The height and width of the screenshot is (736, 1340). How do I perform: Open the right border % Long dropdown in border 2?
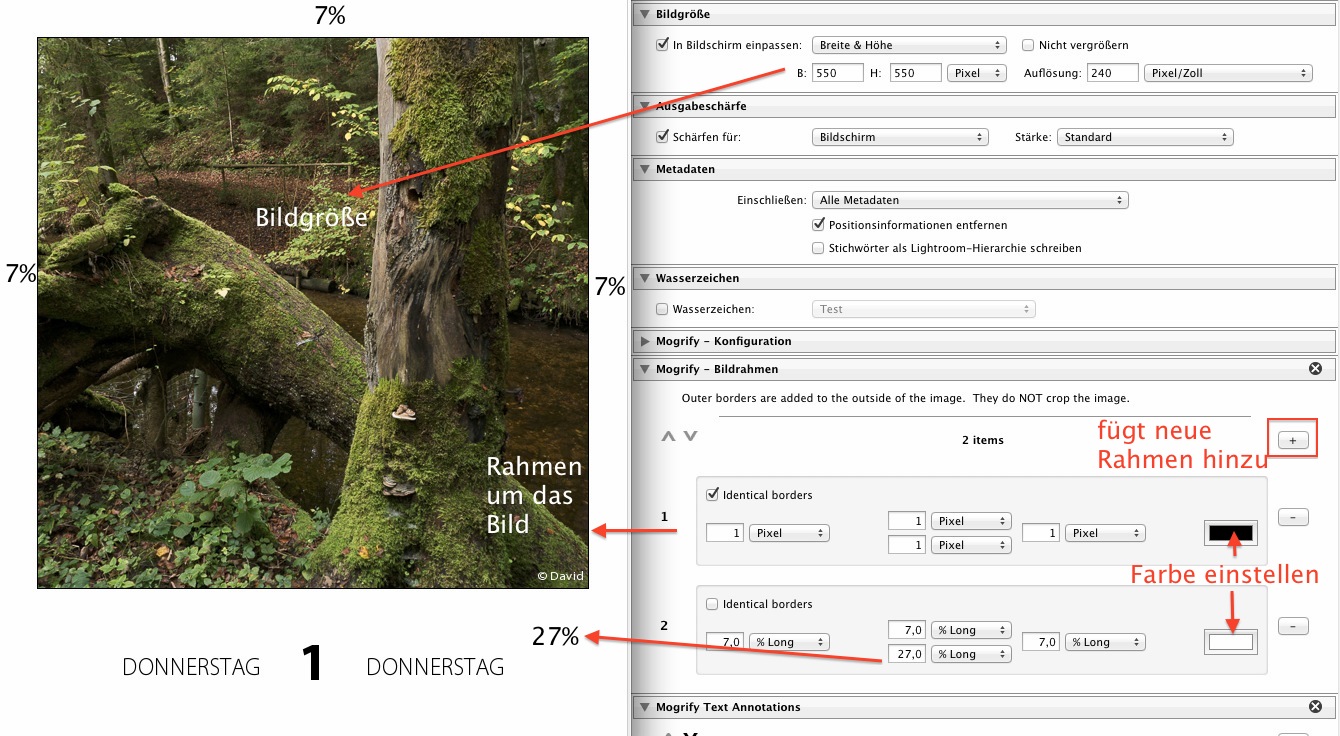(1105, 642)
